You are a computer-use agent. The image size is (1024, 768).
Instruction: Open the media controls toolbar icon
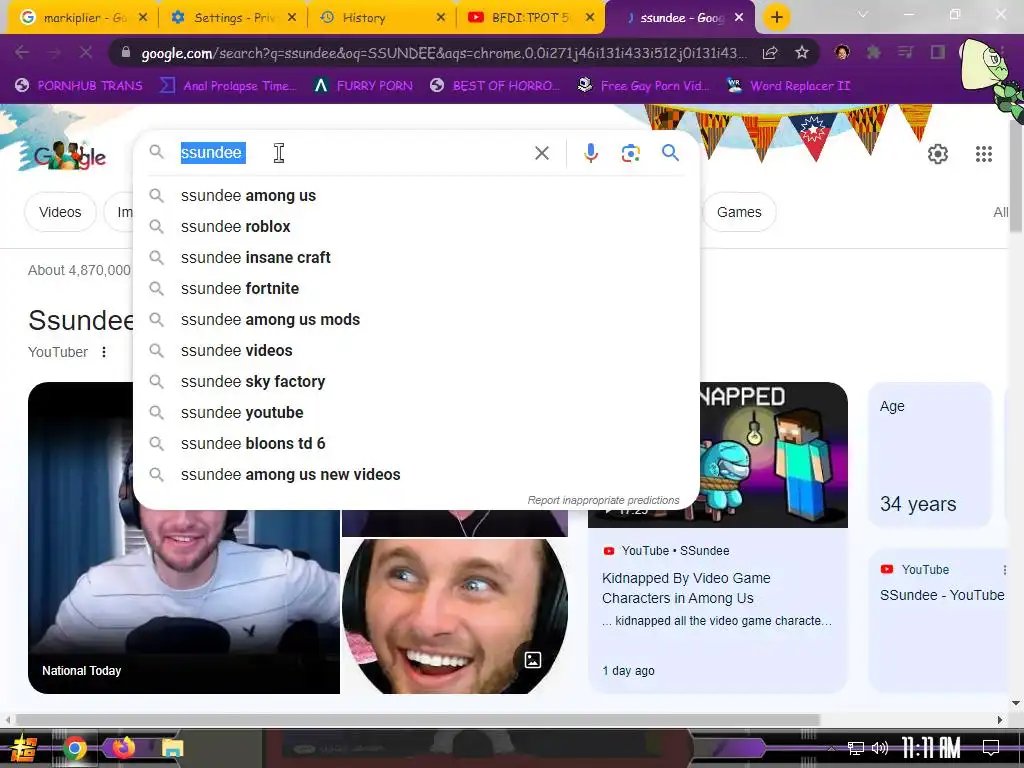(905, 52)
